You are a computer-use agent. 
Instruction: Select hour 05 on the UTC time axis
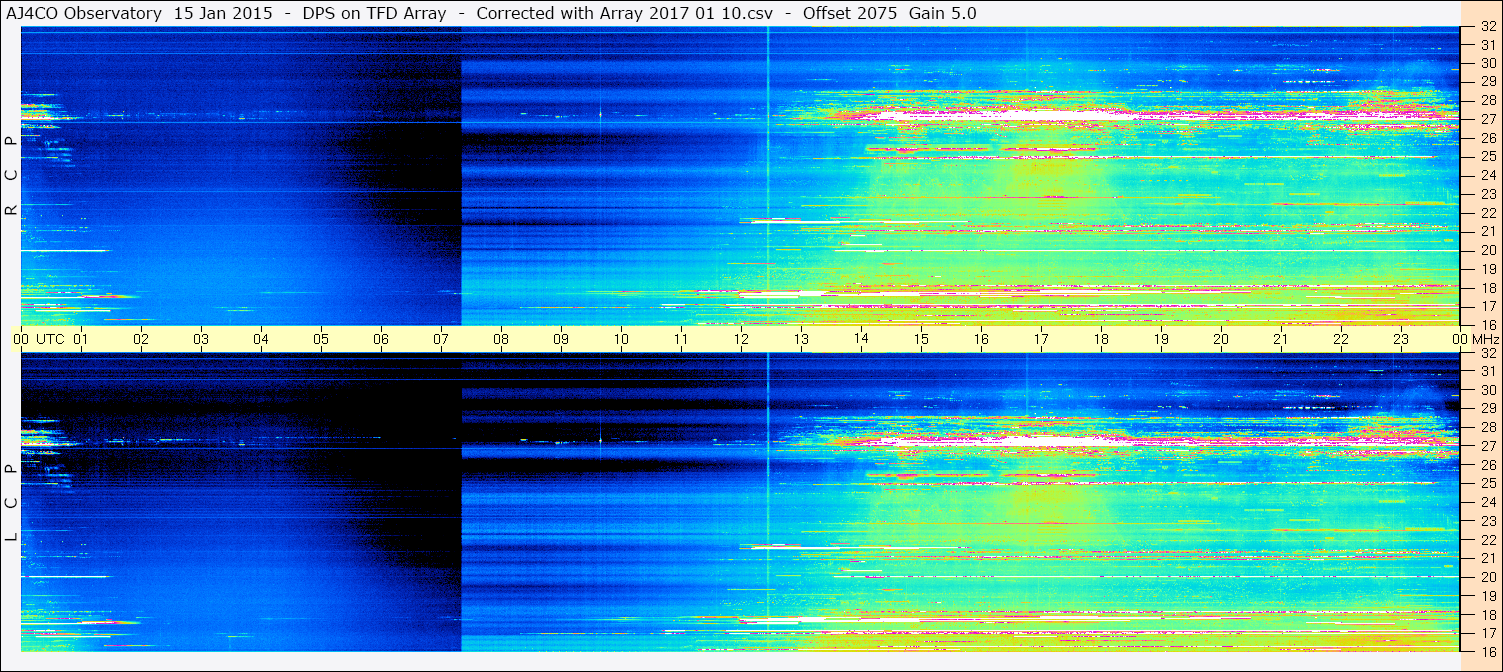click(x=321, y=339)
